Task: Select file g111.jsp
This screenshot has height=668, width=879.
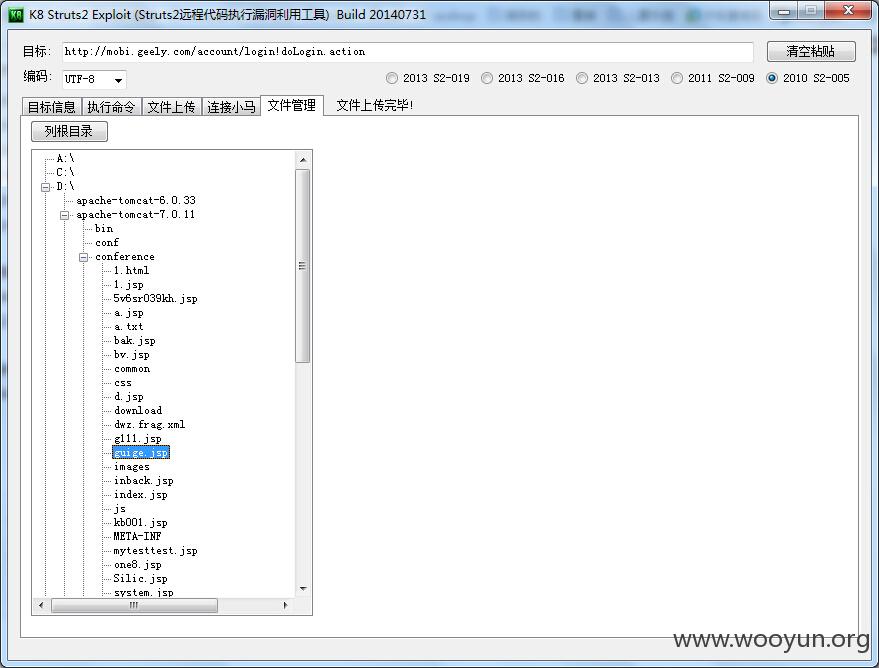Action: pyautogui.click(x=137, y=439)
